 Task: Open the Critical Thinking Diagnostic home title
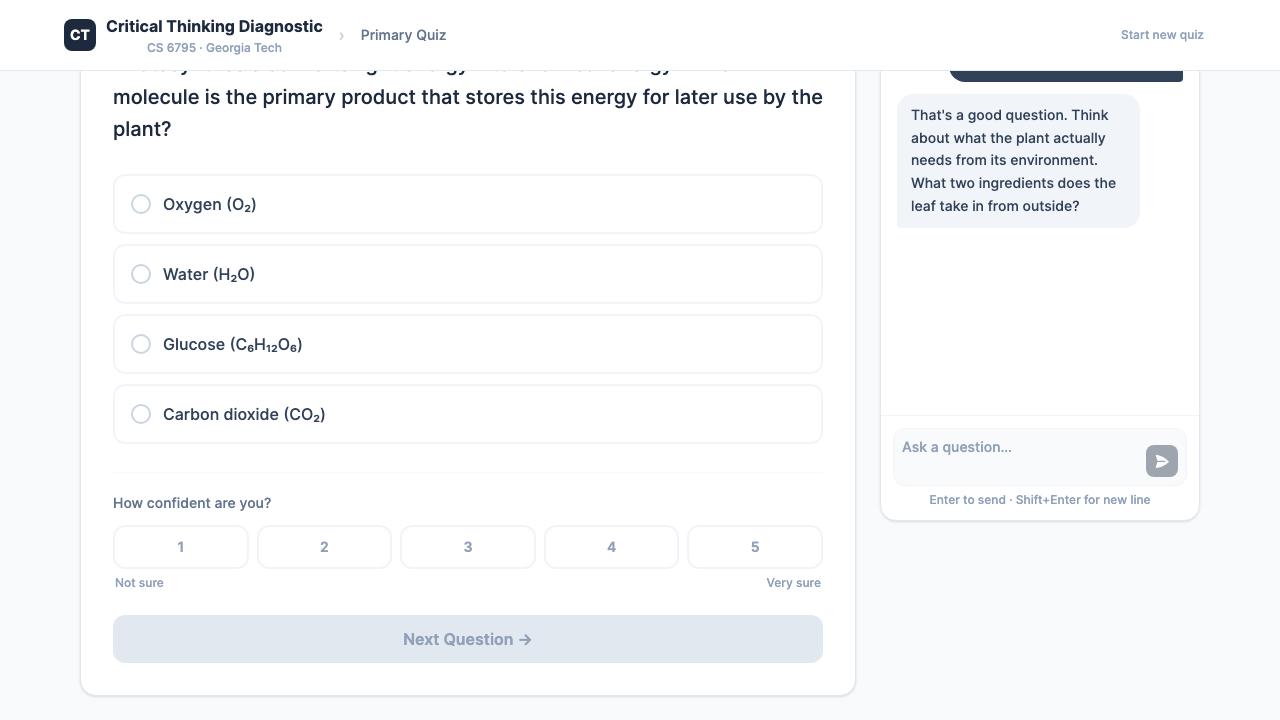(x=214, y=26)
